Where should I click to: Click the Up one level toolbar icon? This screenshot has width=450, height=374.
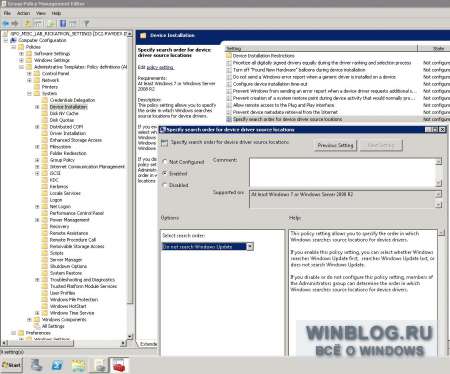[28, 23]
